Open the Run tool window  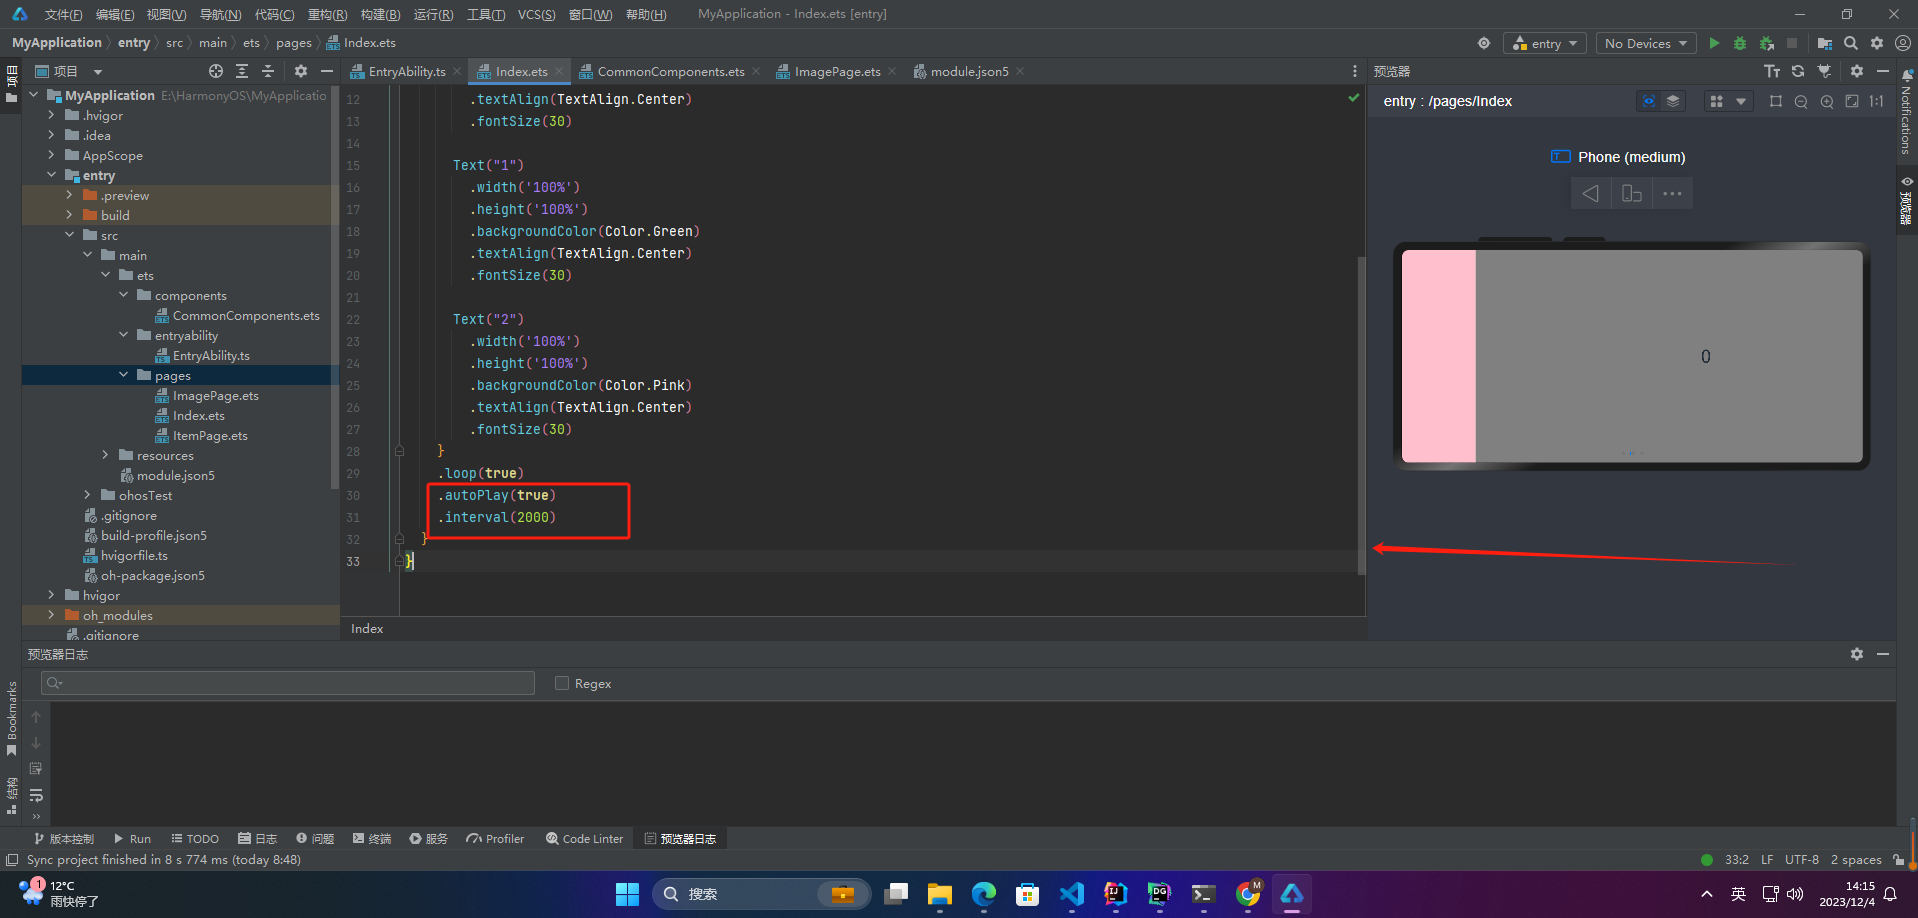(132, 839)
